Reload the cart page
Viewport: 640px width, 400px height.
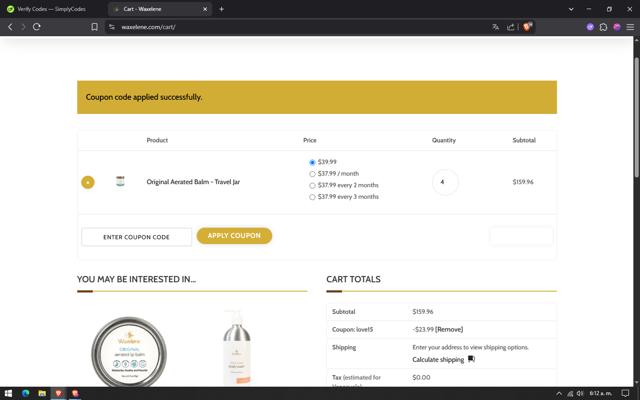tap(37, 27)
